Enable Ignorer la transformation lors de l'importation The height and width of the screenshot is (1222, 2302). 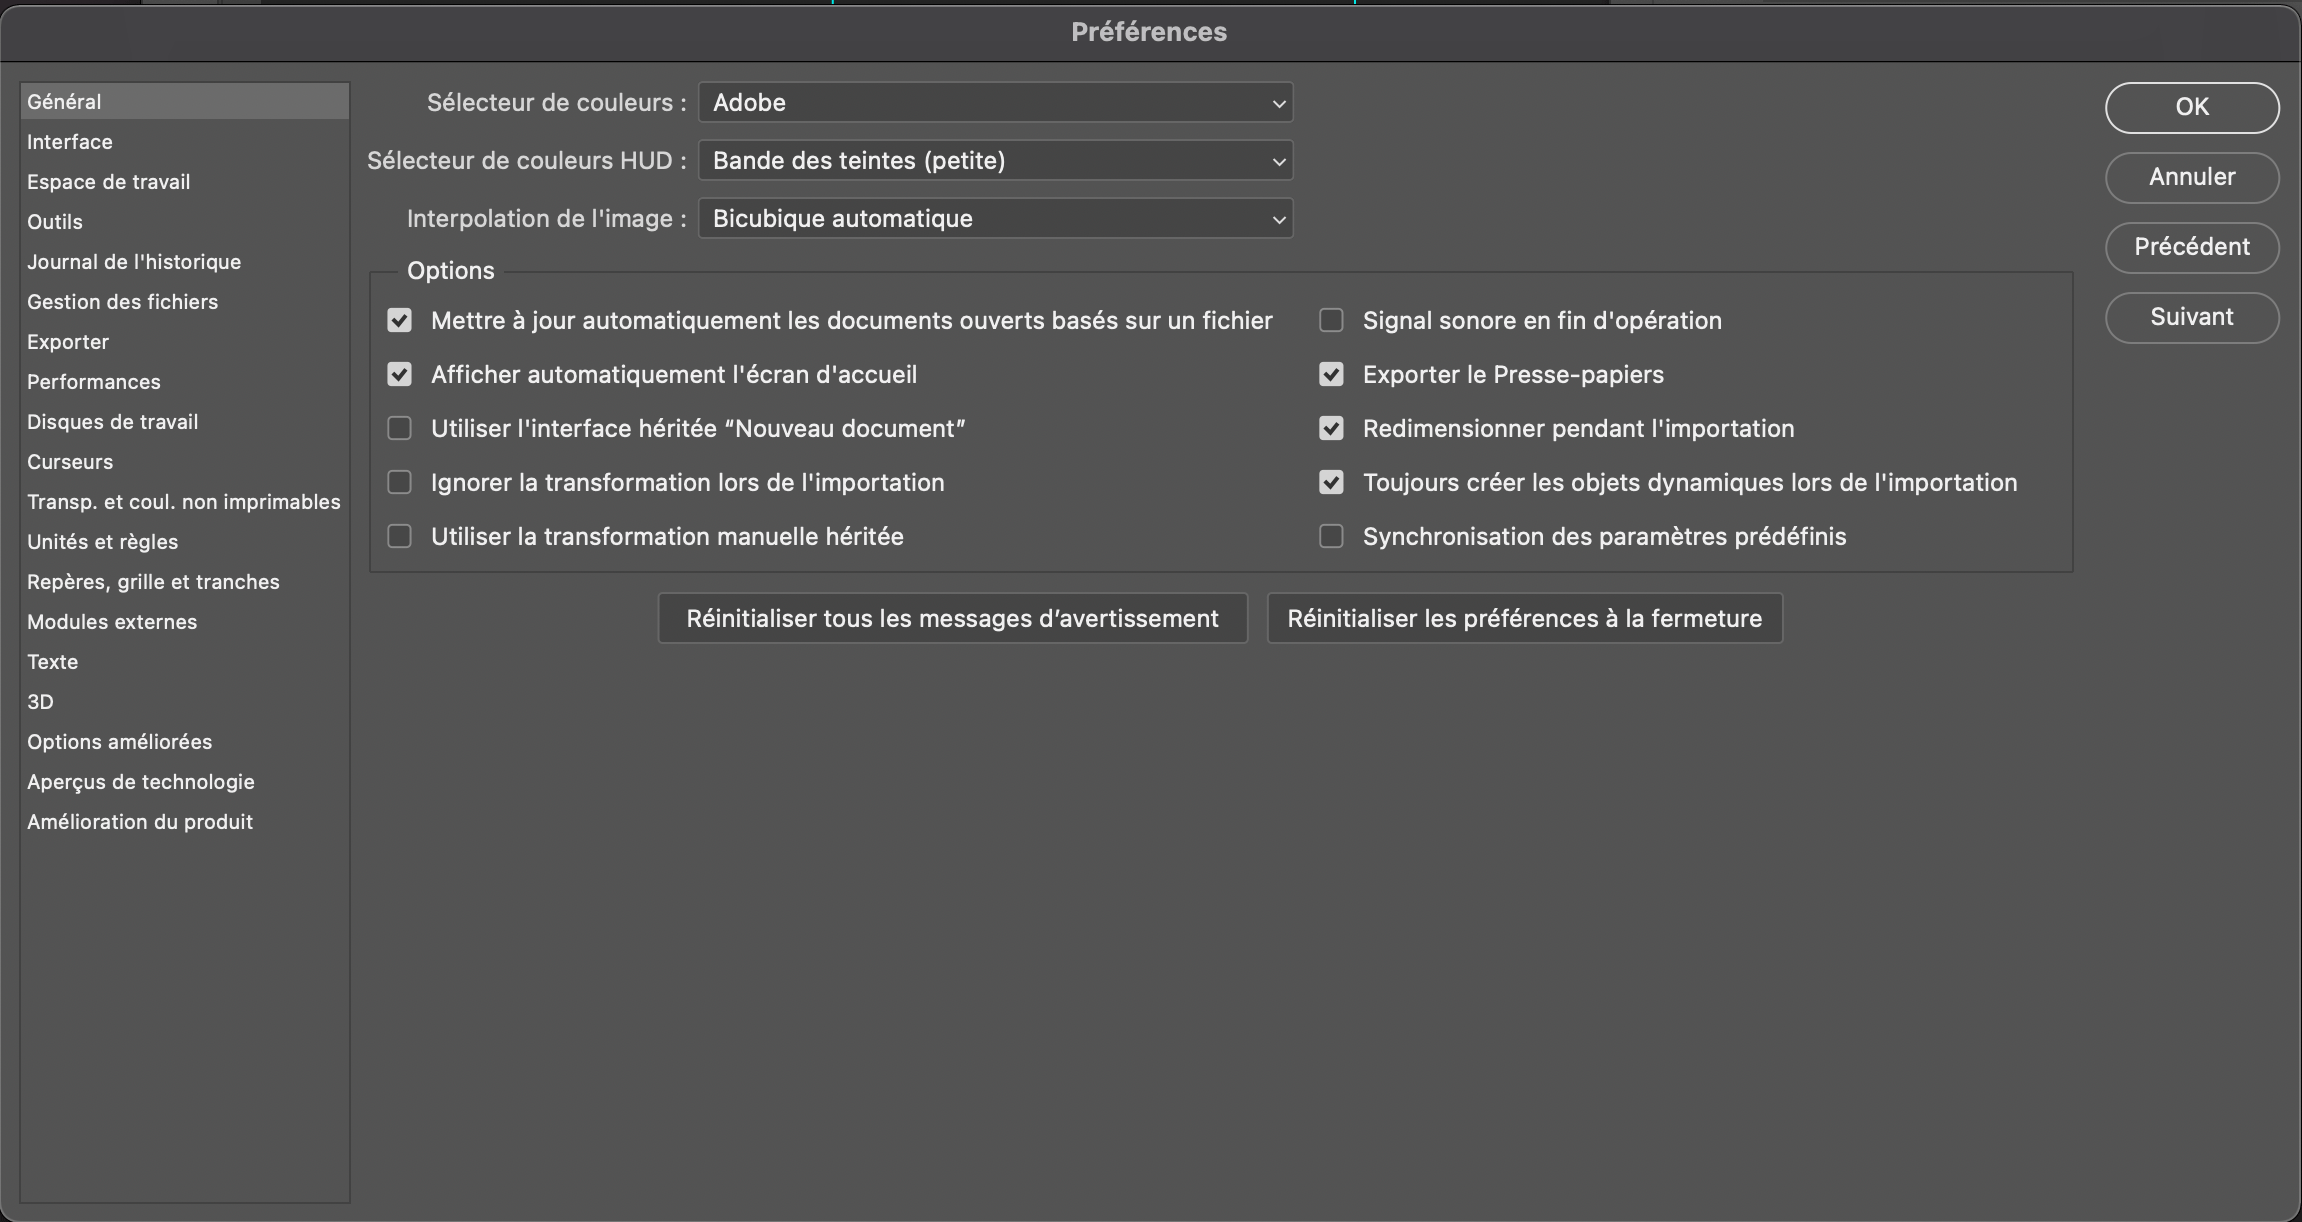[x=400, y=482]
